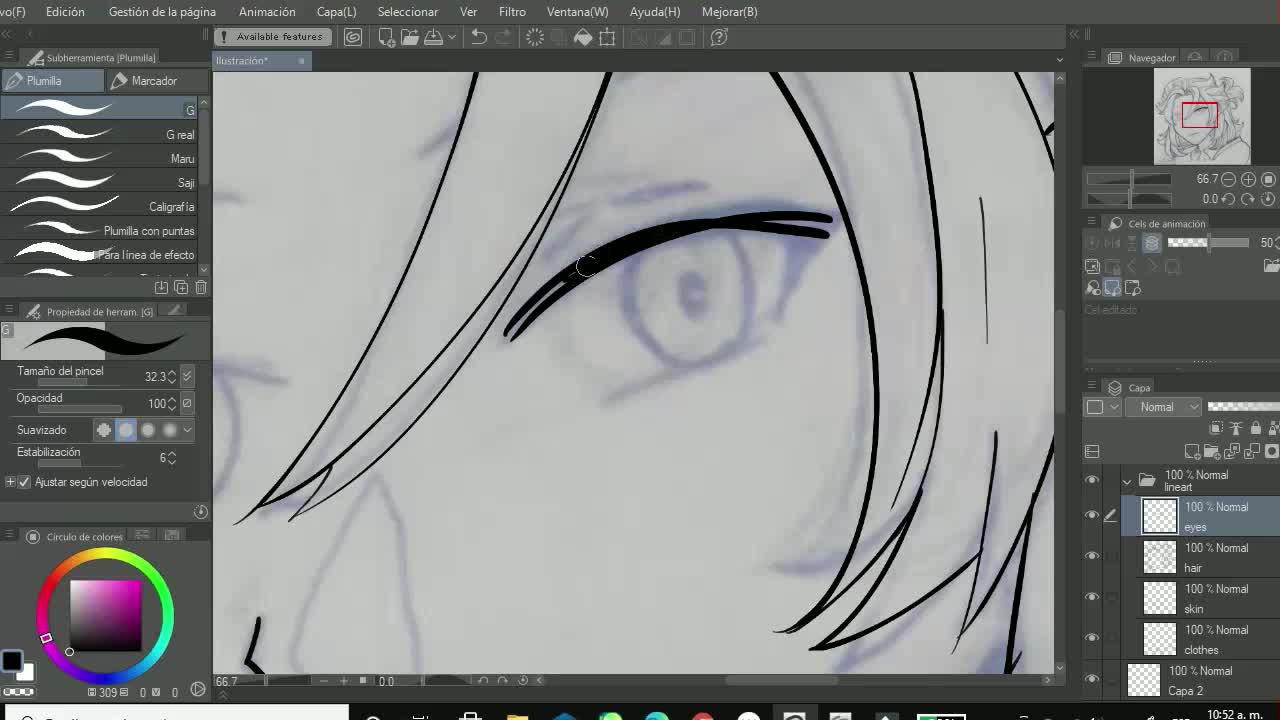
Task: Zoom out in the Navigator panel
Action: pos(1228,179)
